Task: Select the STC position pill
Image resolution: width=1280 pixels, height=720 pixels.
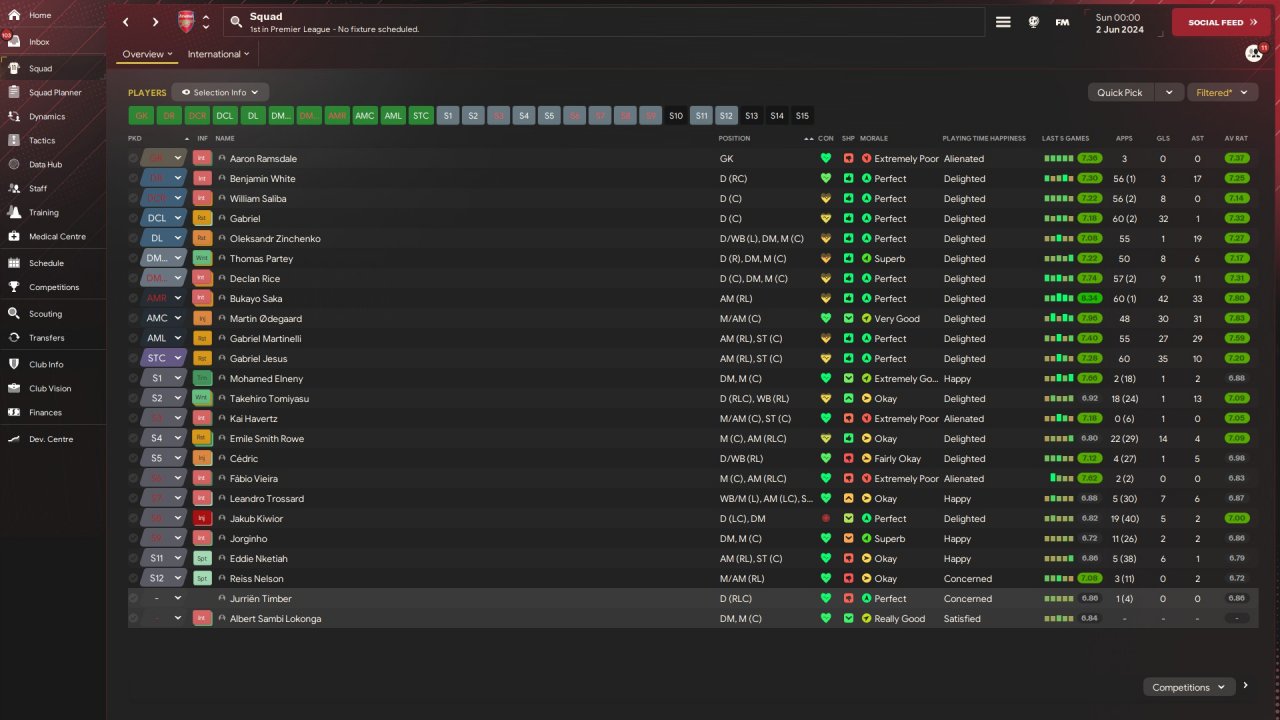Action: [x=421, y=116]
